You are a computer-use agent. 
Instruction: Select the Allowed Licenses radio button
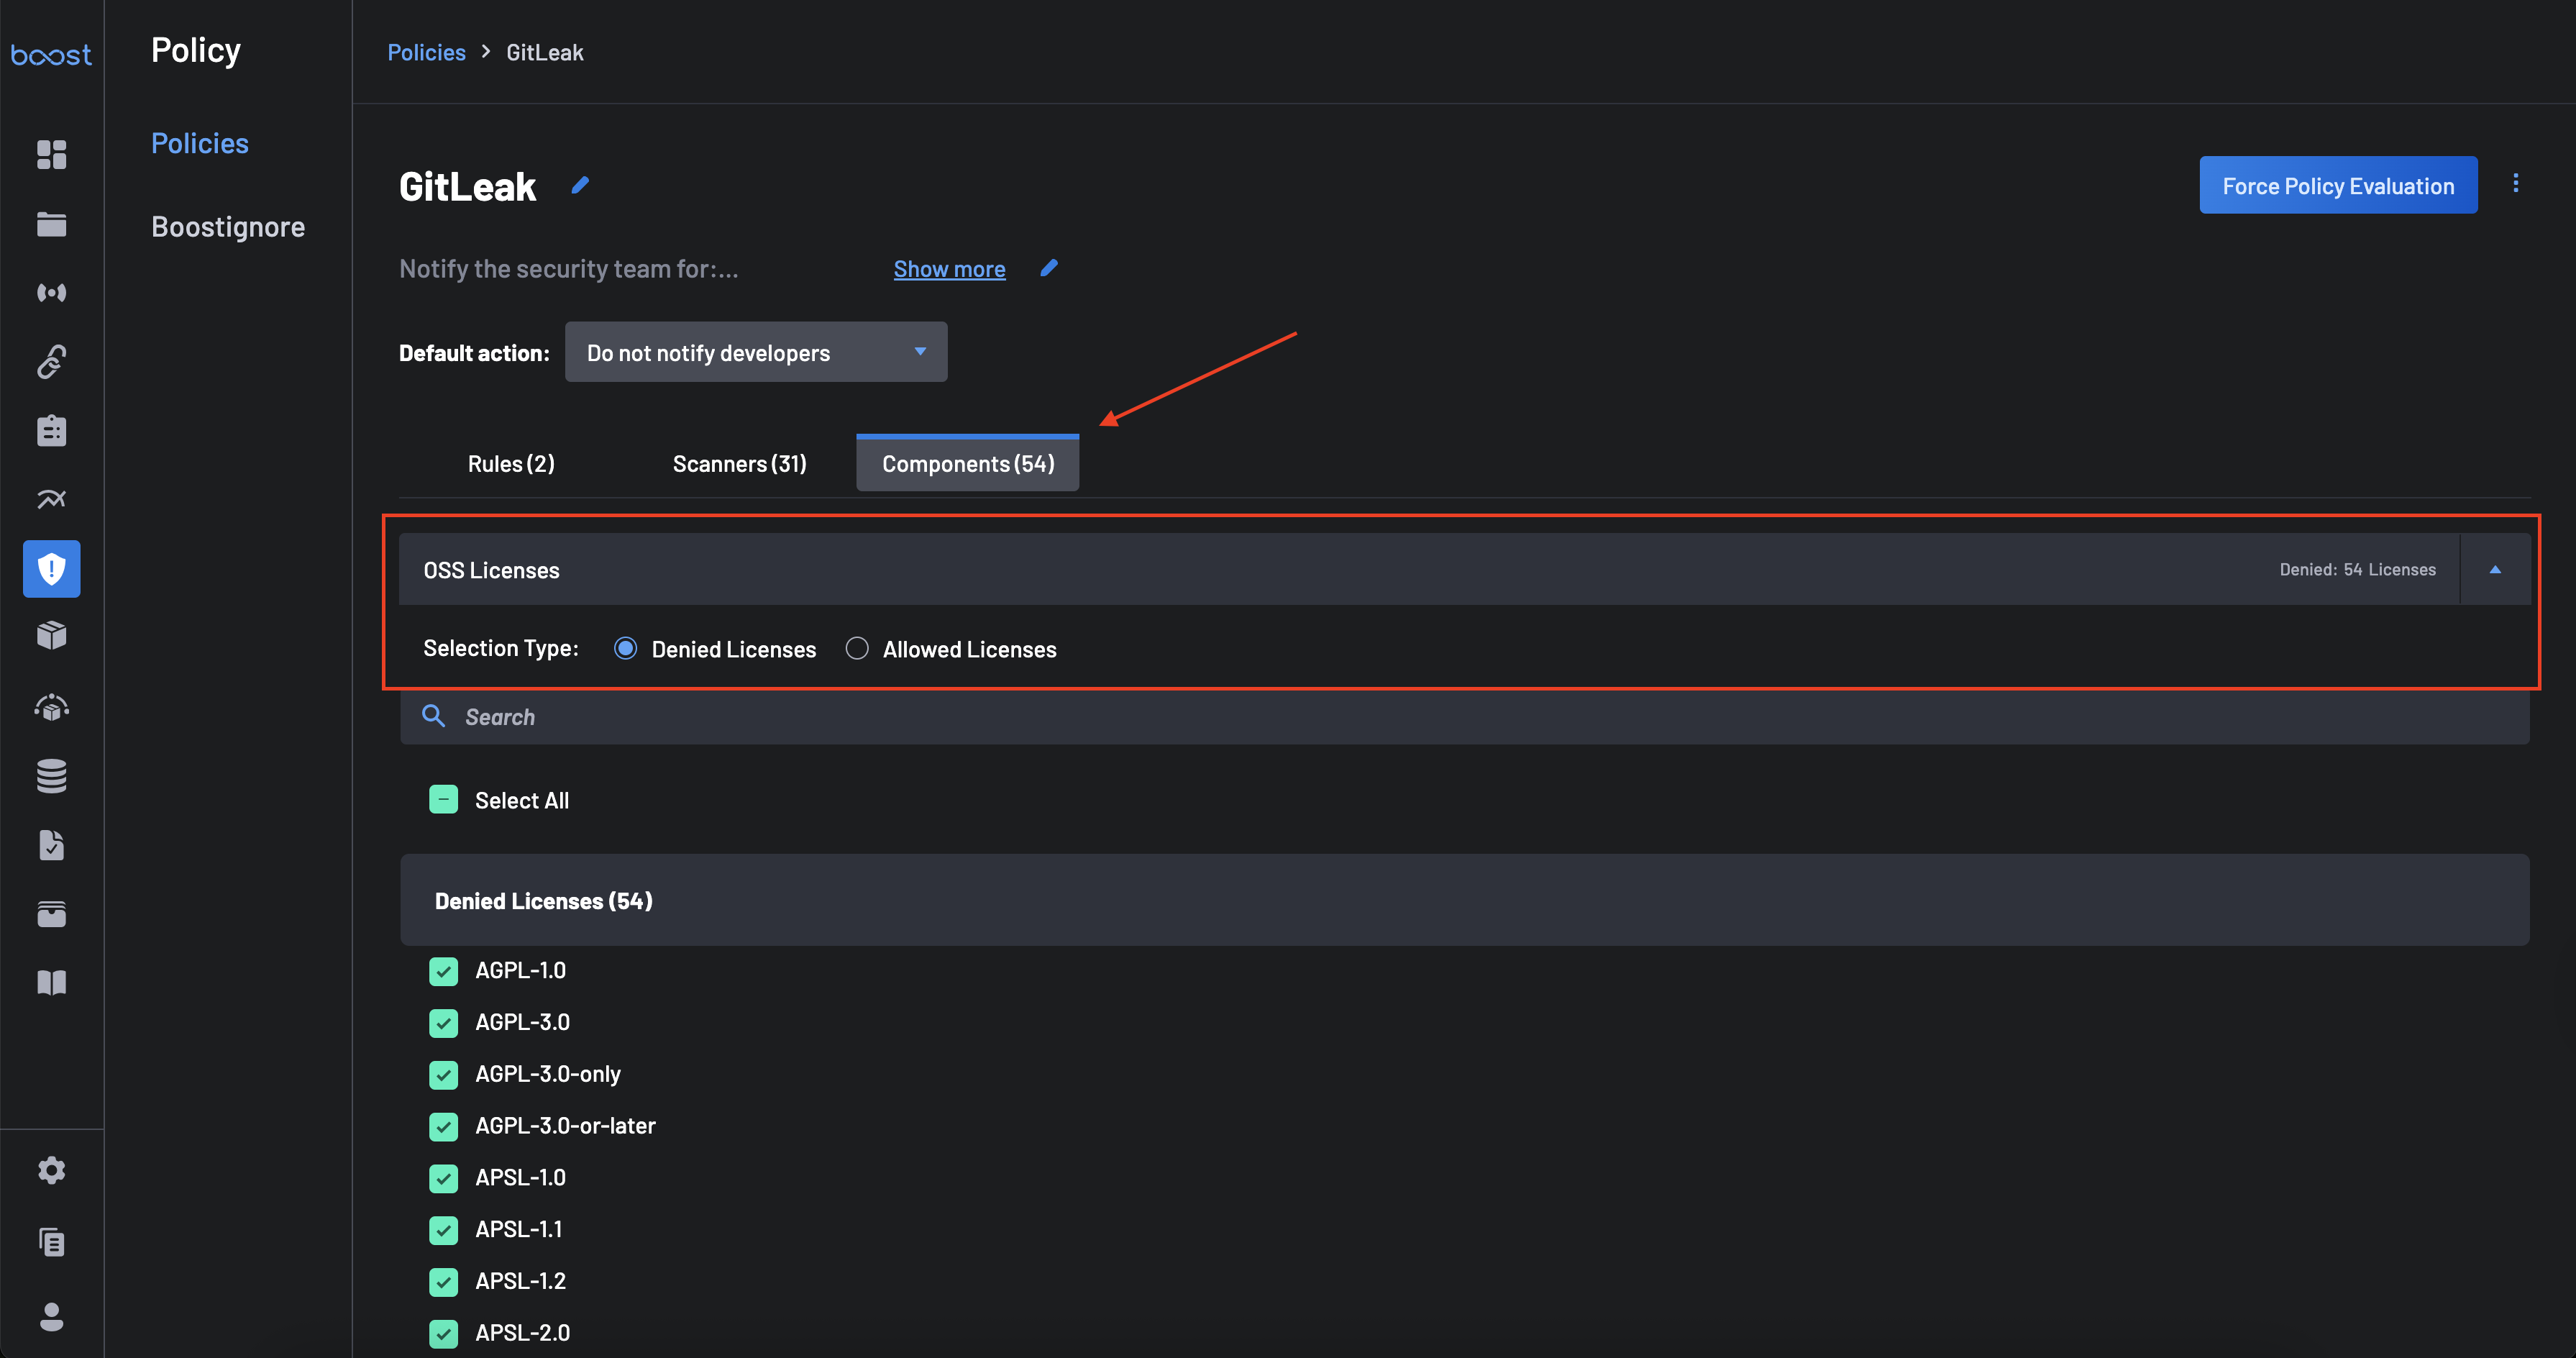(857, 648)
